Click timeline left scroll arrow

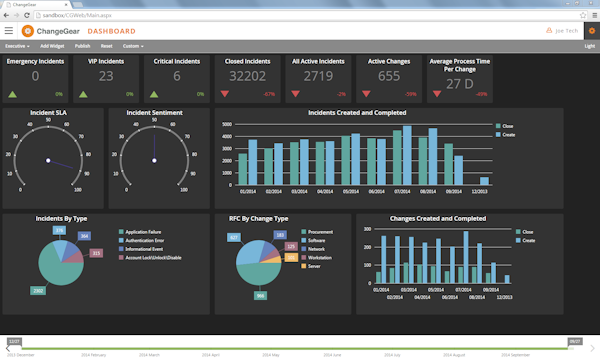pos(8,348)
